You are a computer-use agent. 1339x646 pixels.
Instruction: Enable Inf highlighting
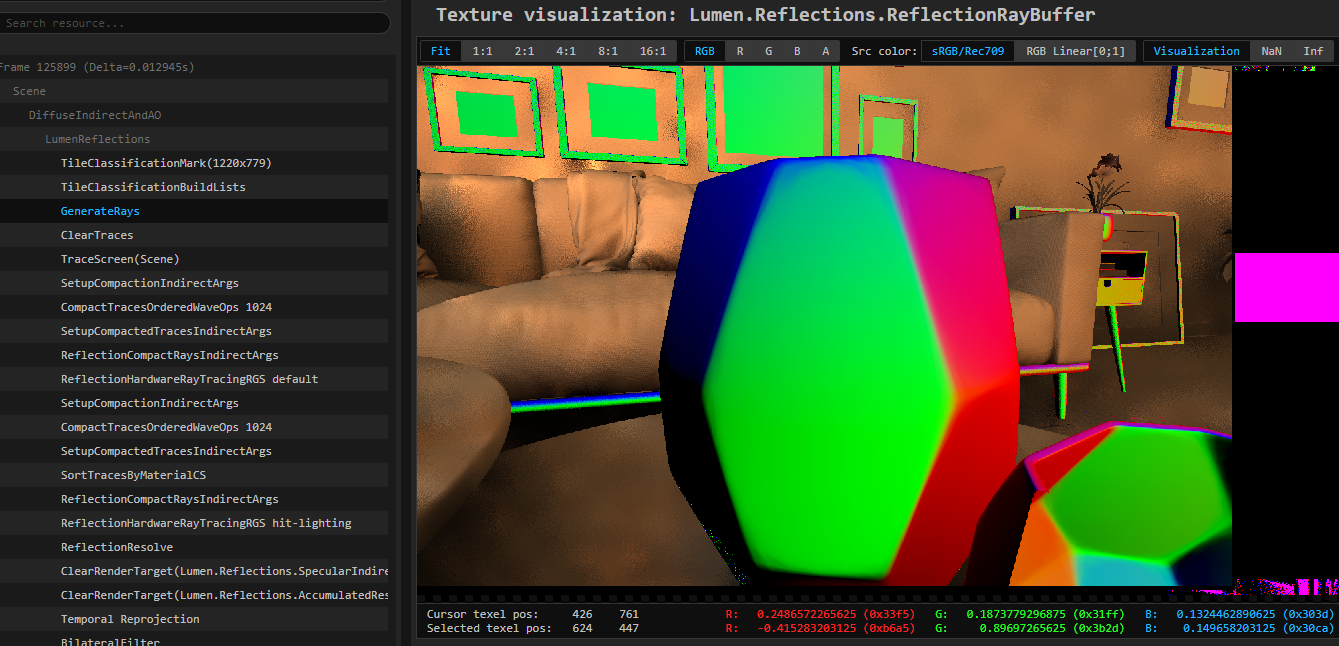tap(1312, 50)
